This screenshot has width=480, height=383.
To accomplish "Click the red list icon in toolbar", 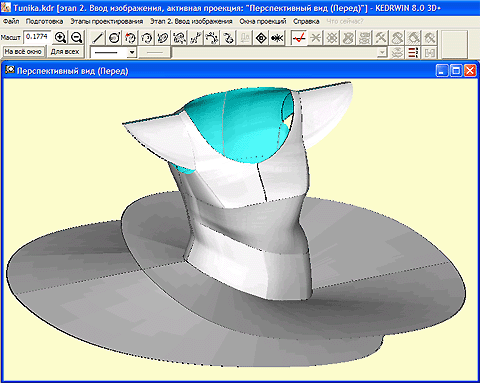I will click(413, 53).
